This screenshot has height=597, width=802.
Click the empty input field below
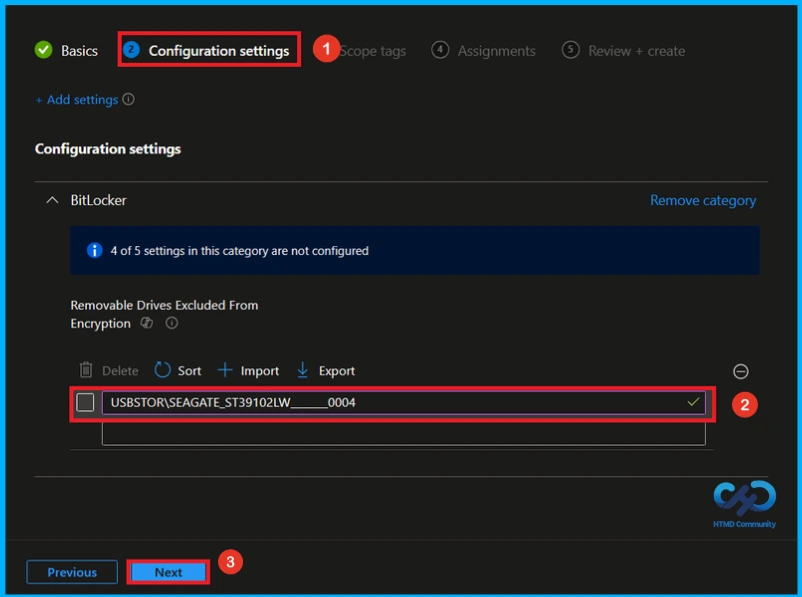[x=404, y=433]
